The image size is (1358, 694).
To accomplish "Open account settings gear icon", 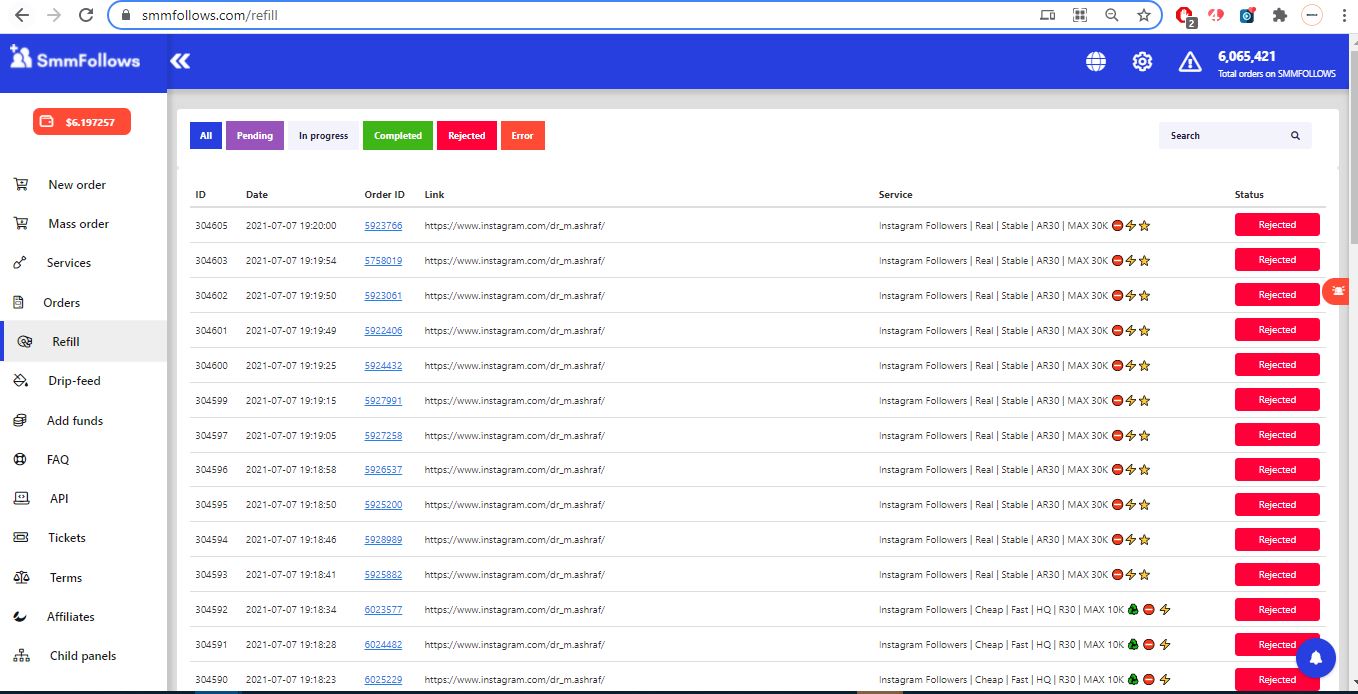I will pos(1142,62).
